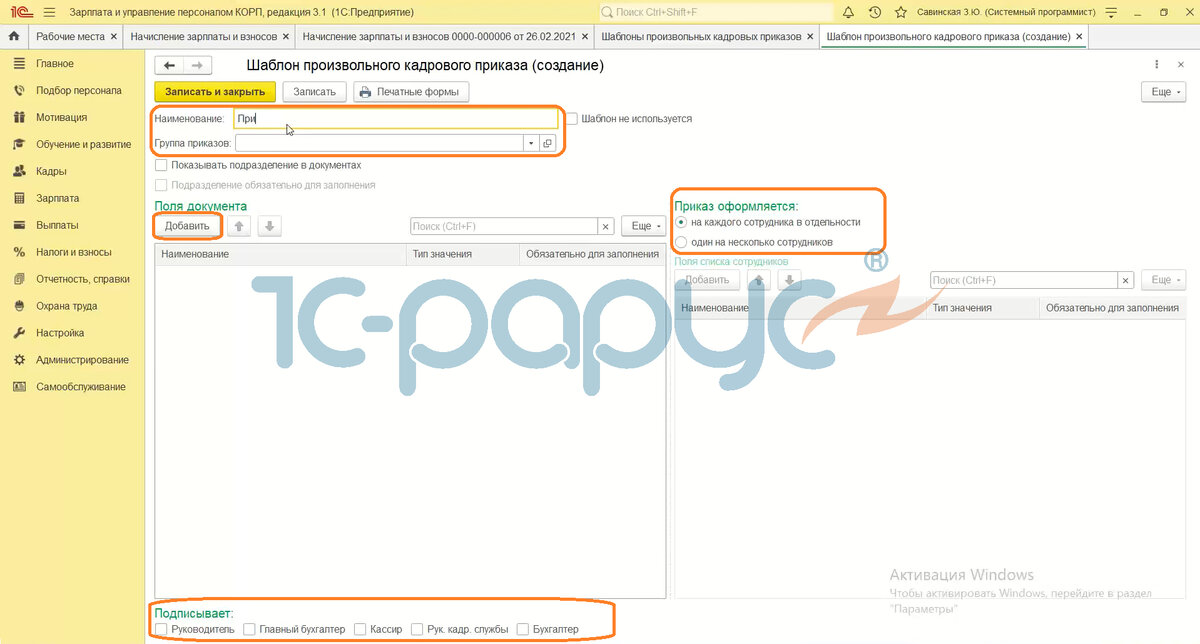
Task: Open the history clock icon
Action: coord(875,12)
